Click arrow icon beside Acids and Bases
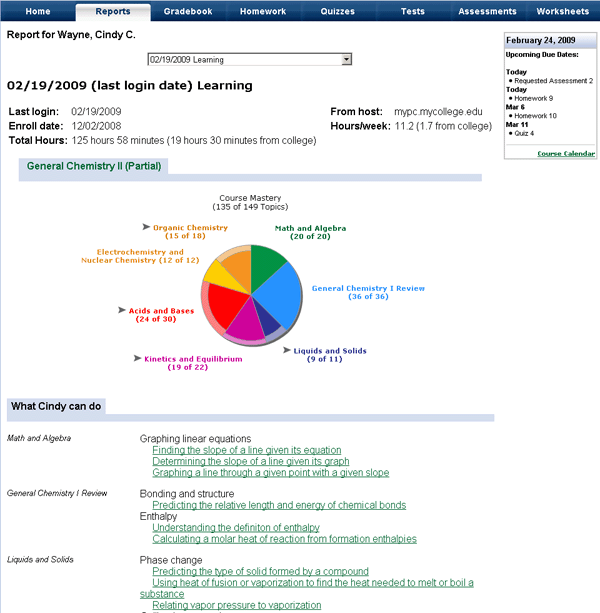This screenshot has width=600, height=613. [x=121, y=310]
